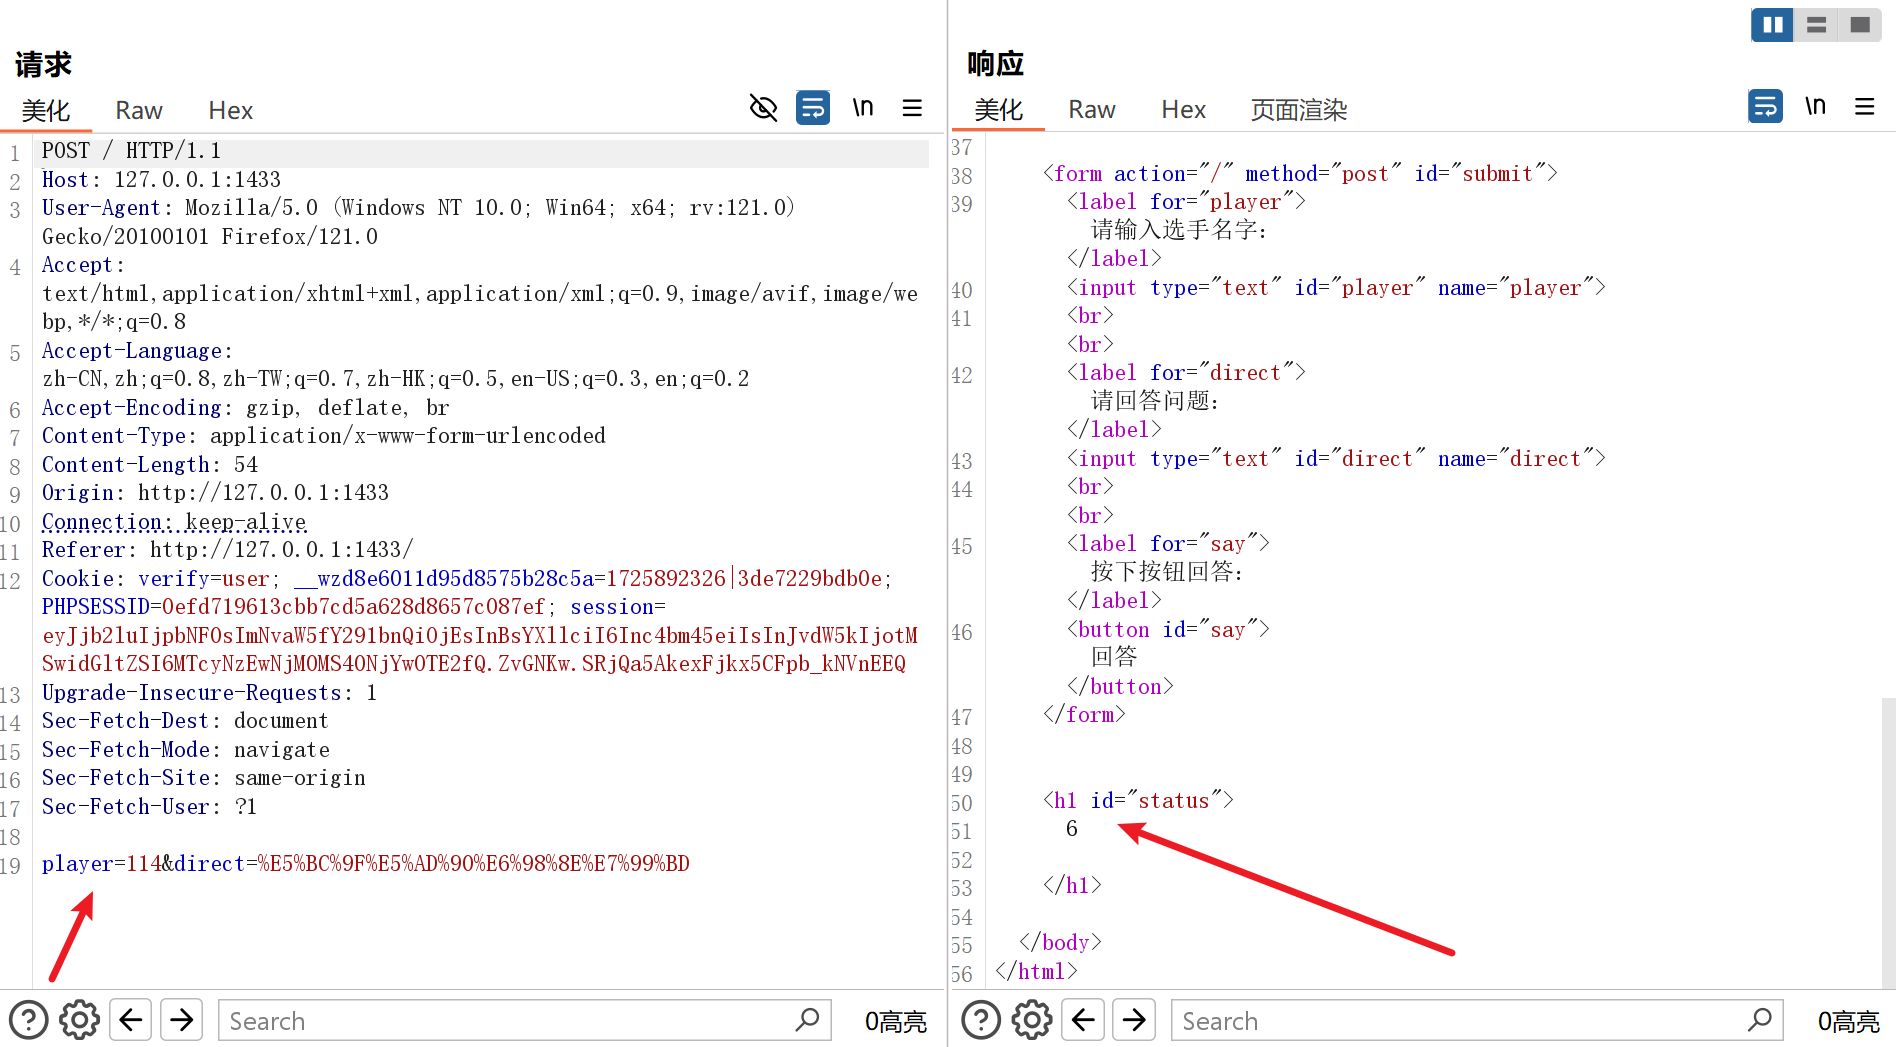Open the 页面渲染 response tab
The width and height of the screenshot is (1896, 1047).
[x=1298, y=110]
